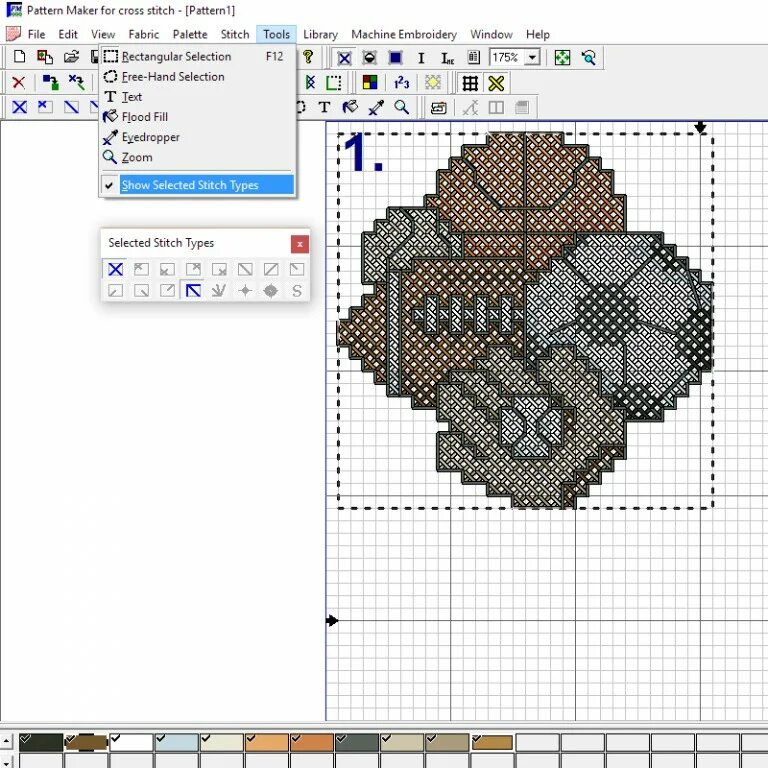Click the palette scroll up arrow
768x768 pixels.
click(6, 741)
